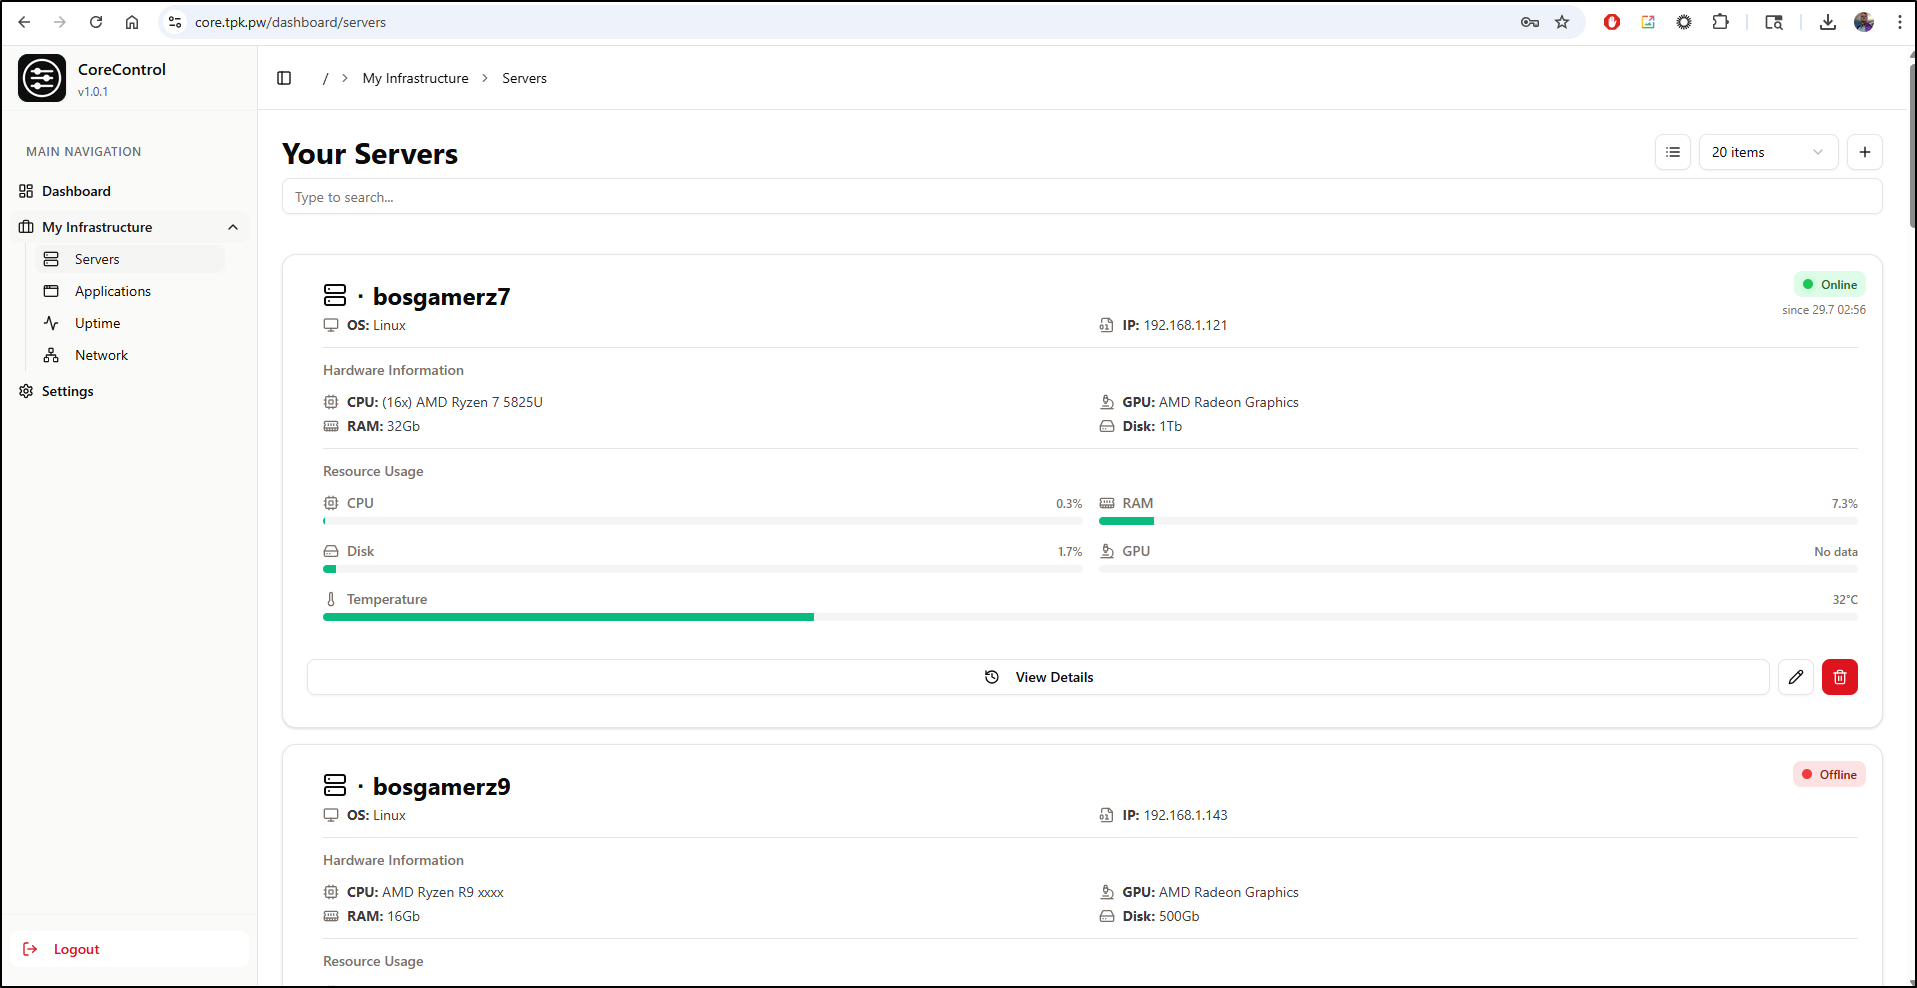Click bosgamerz9 IP address 192.168.1.143

(x=1185, y=815)
